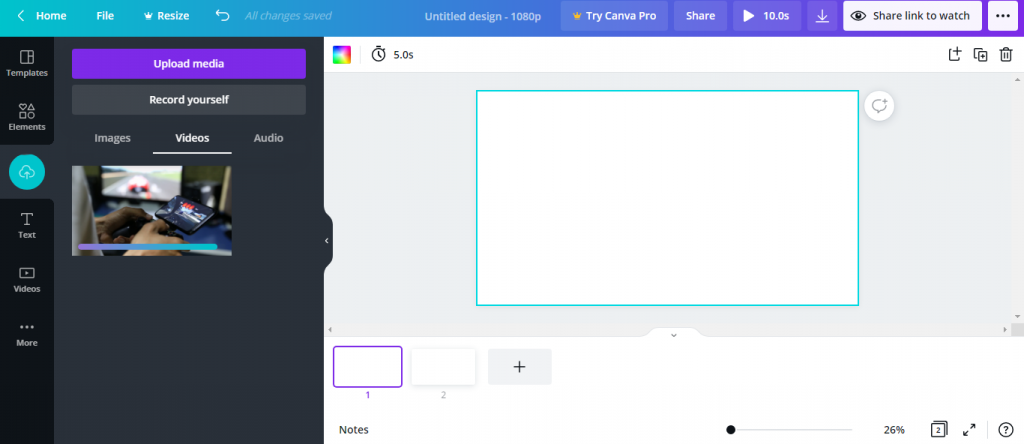Toggle fullscreen presentation mode

click(969, 430)
